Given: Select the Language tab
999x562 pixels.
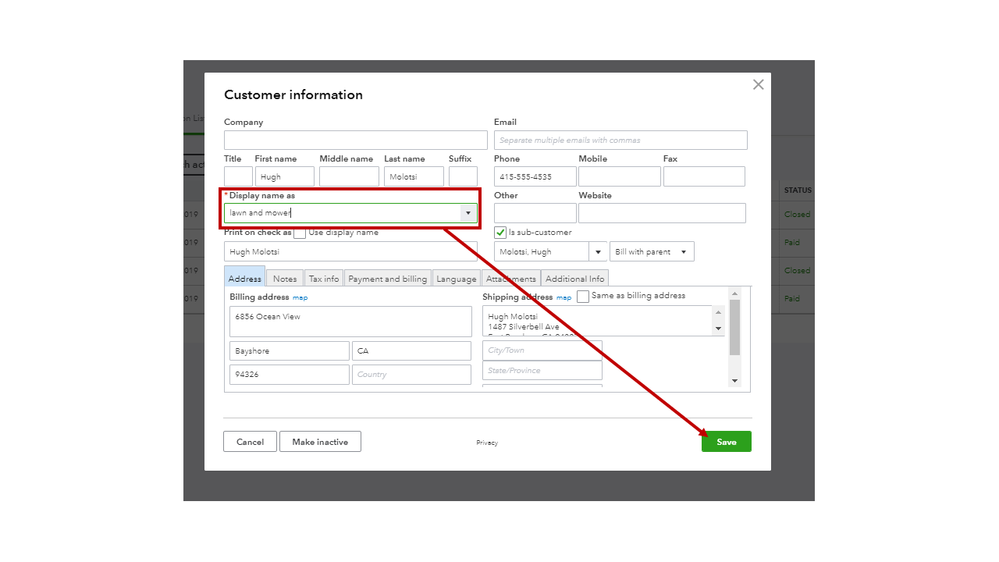Looking at the screenshot, I should (456, 278).
